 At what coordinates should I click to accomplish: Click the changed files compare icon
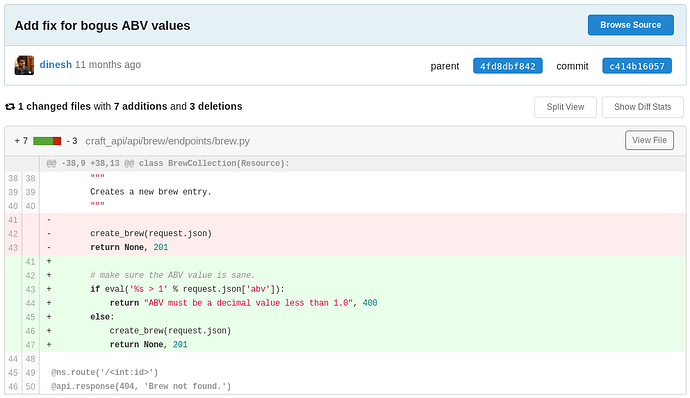pos(10,107)
